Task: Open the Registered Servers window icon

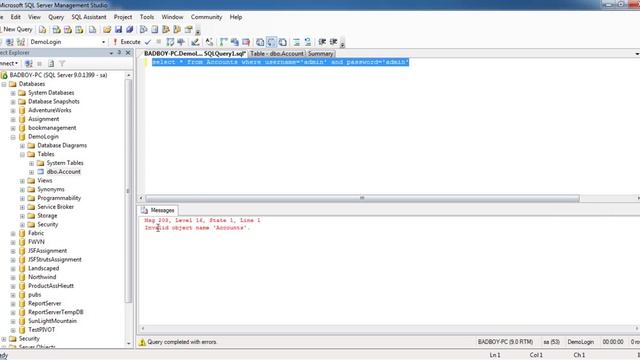Action: click(x=143, y=30)
